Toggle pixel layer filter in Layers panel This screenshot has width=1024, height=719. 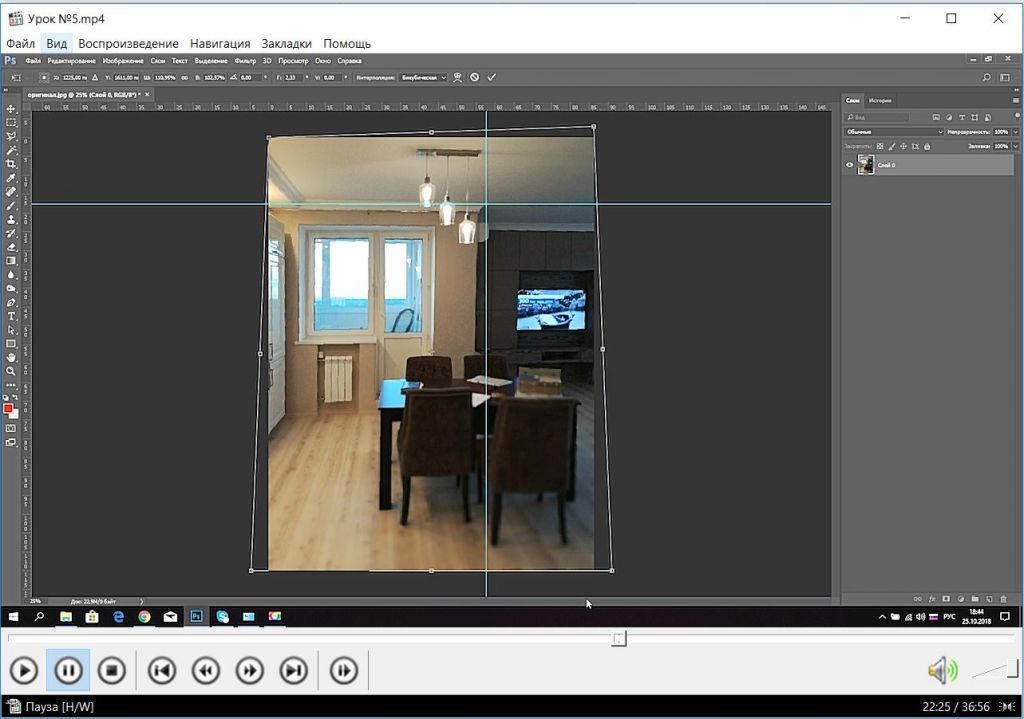click(936, 118)
